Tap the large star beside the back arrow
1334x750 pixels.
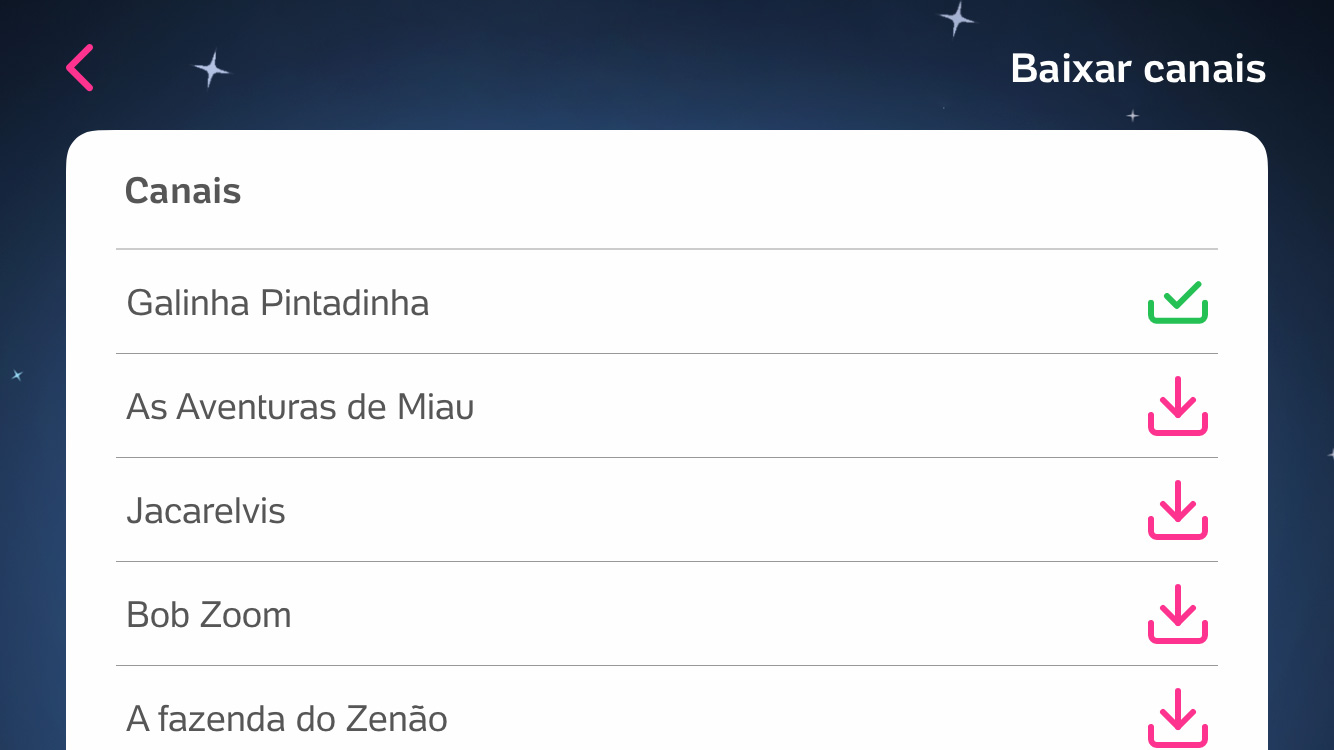[x=211, y=69]
